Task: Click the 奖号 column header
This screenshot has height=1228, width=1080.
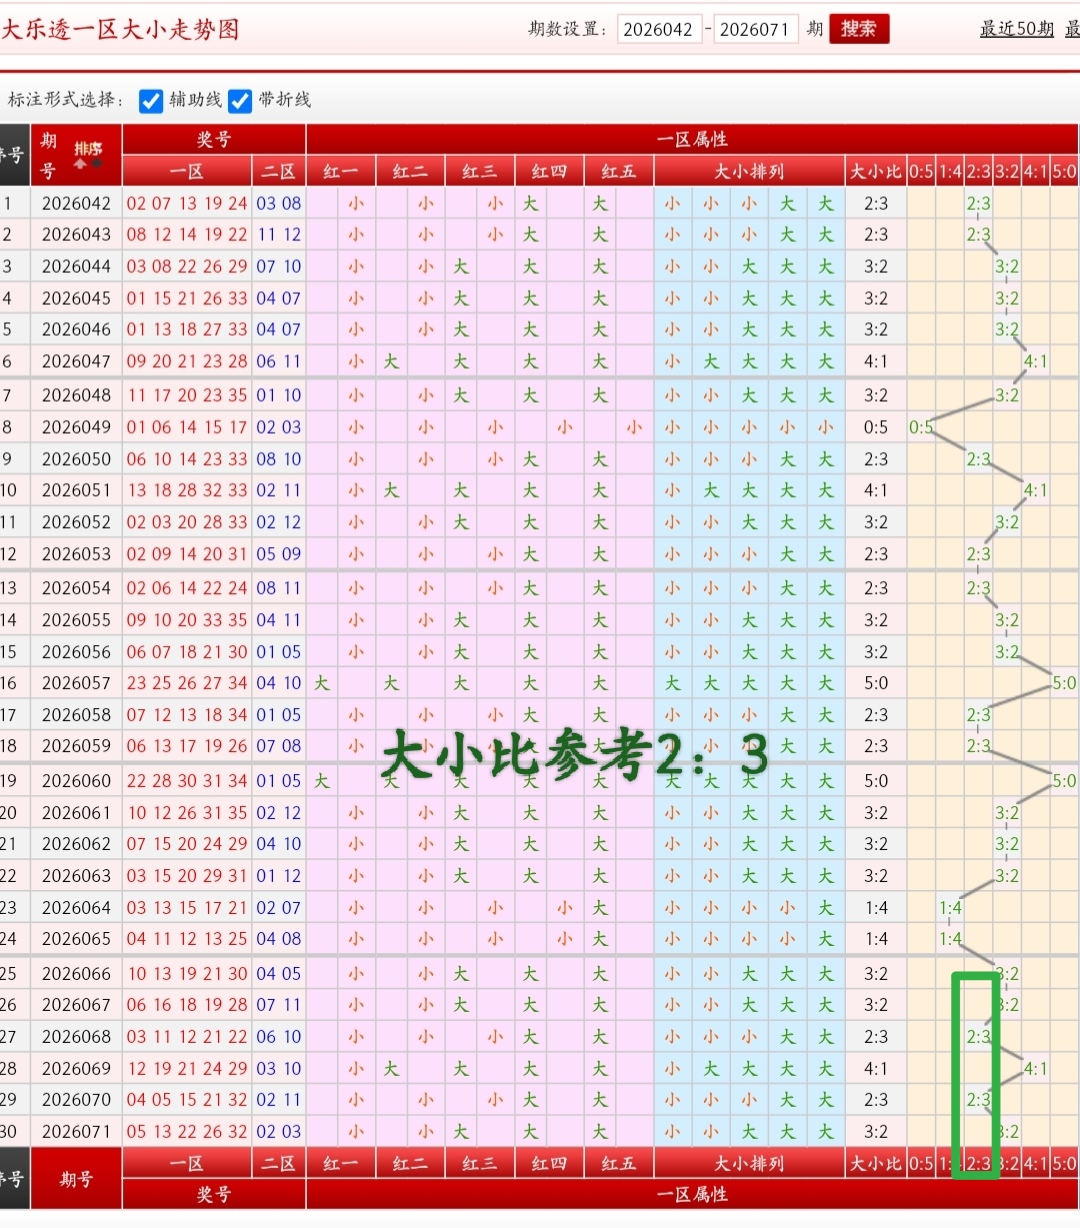Action: pos(214,139)
